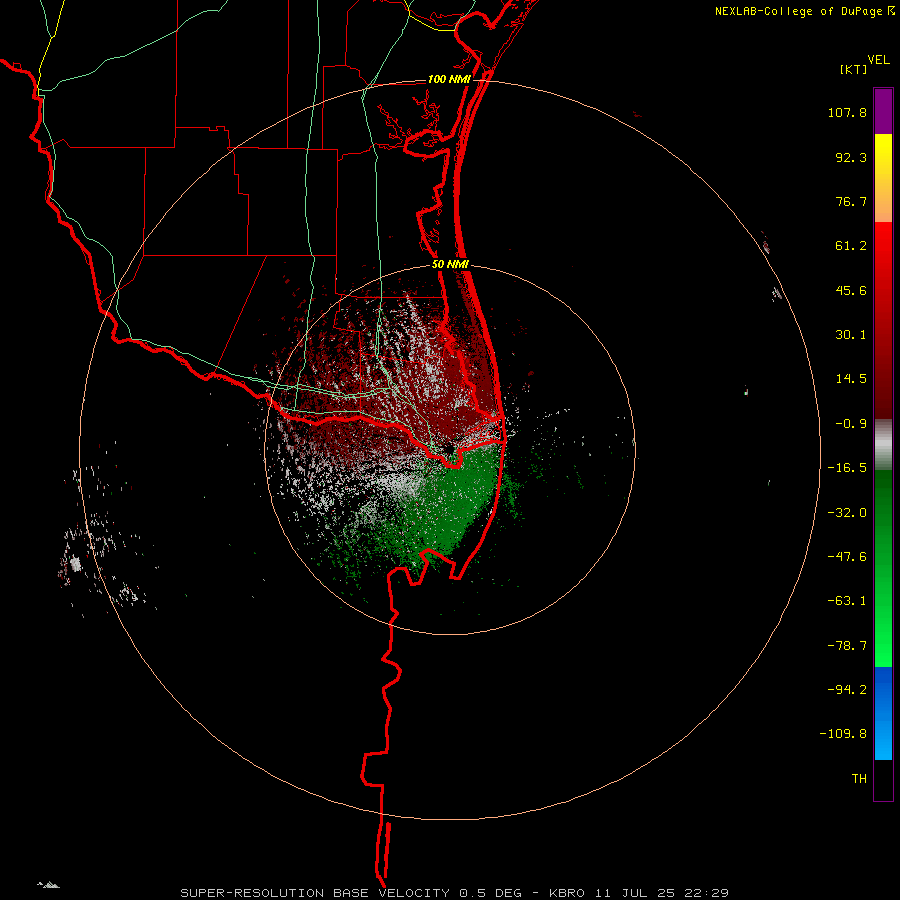Image resolution: width=900 pixels, height=900 pixels.
Task: Click the 92.3 legend value
Action: point(851,157)
